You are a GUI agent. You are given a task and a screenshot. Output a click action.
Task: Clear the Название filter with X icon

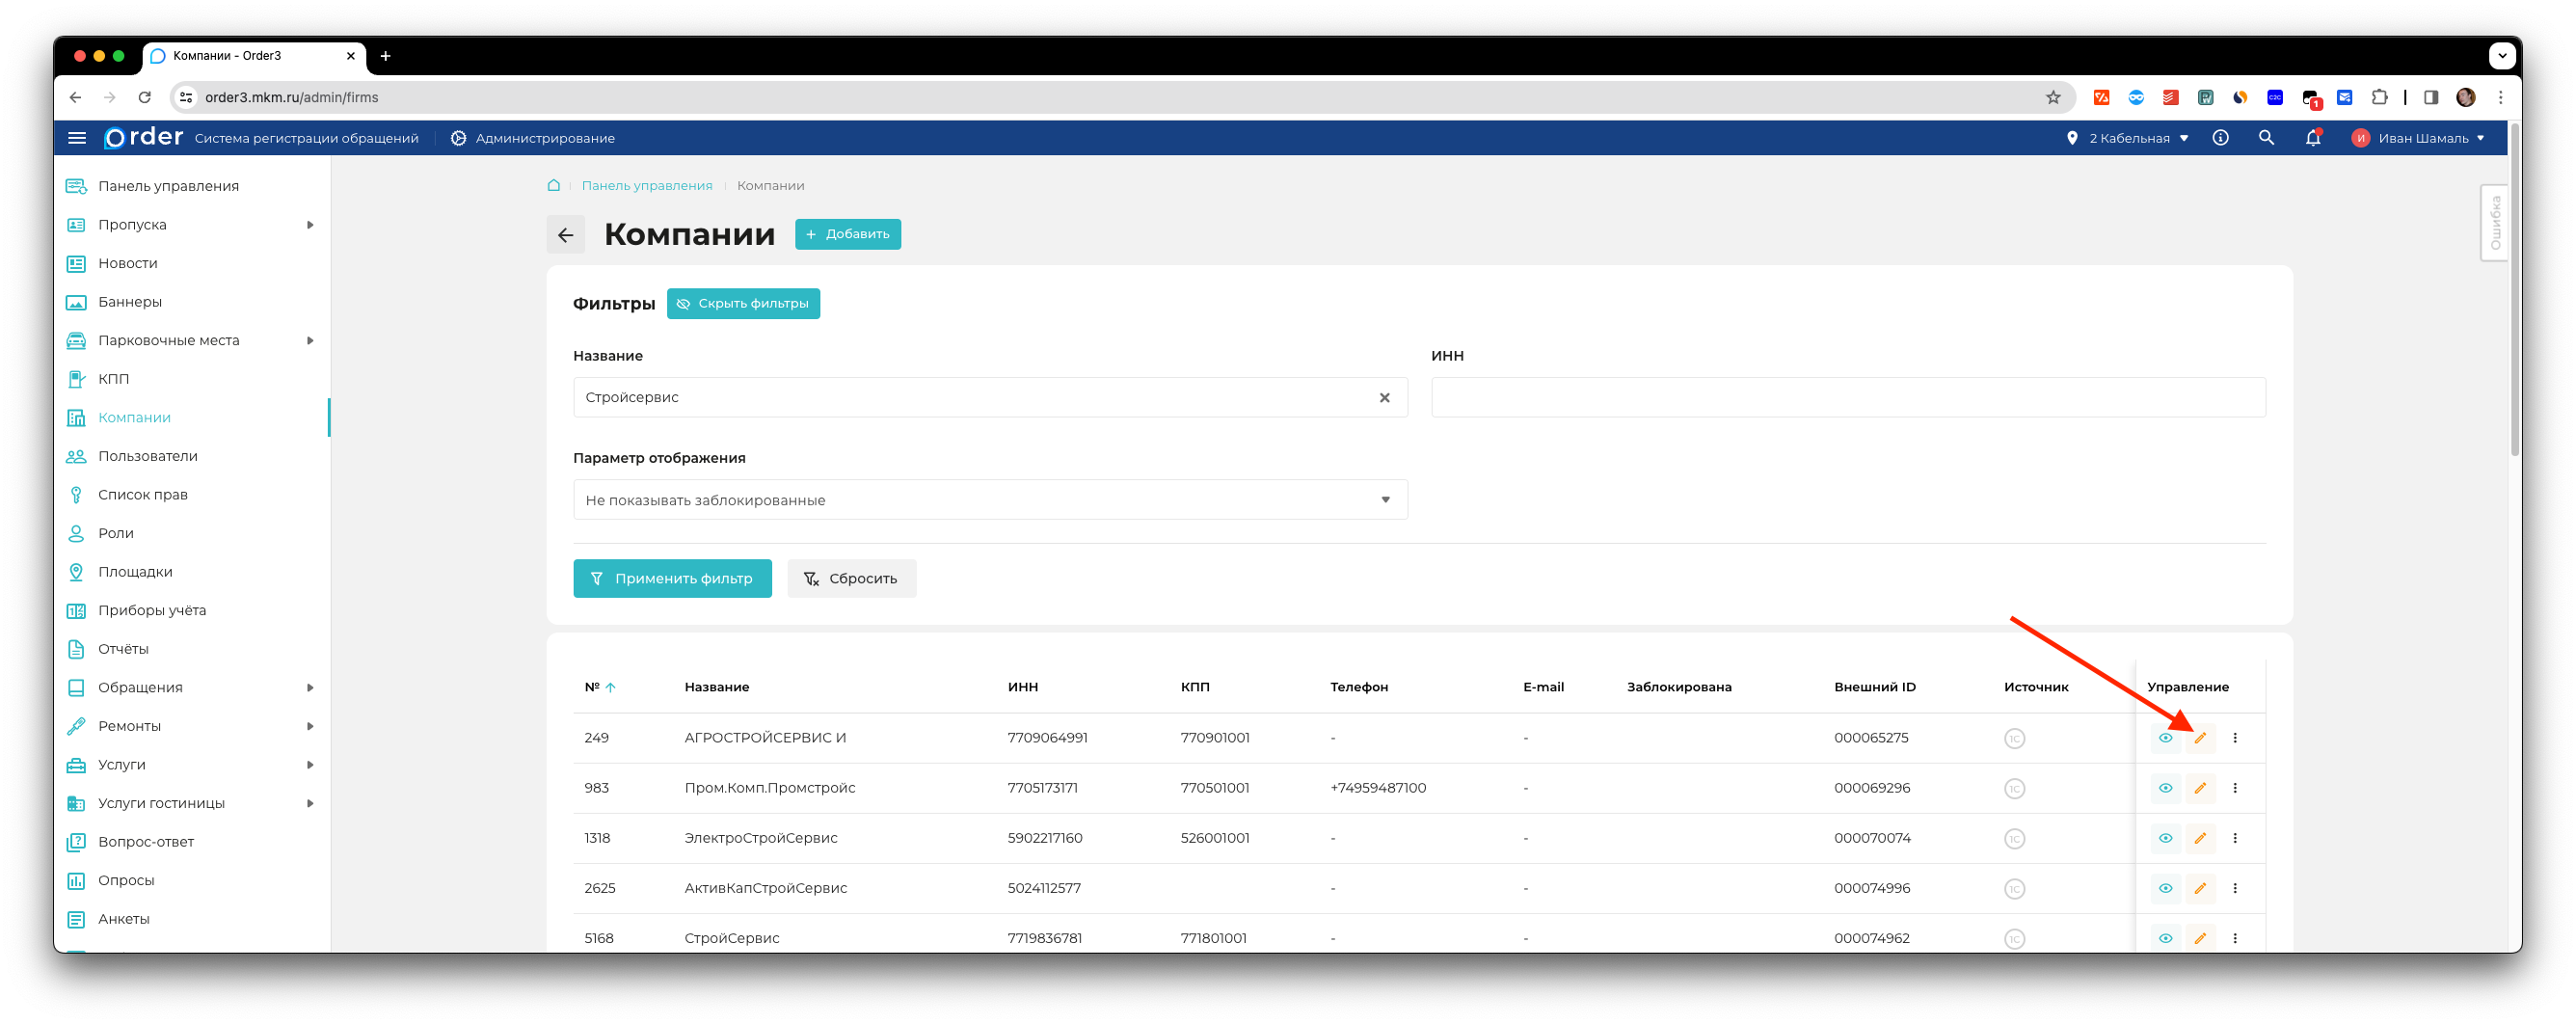pyautogui.click(x=1384, y=398)
